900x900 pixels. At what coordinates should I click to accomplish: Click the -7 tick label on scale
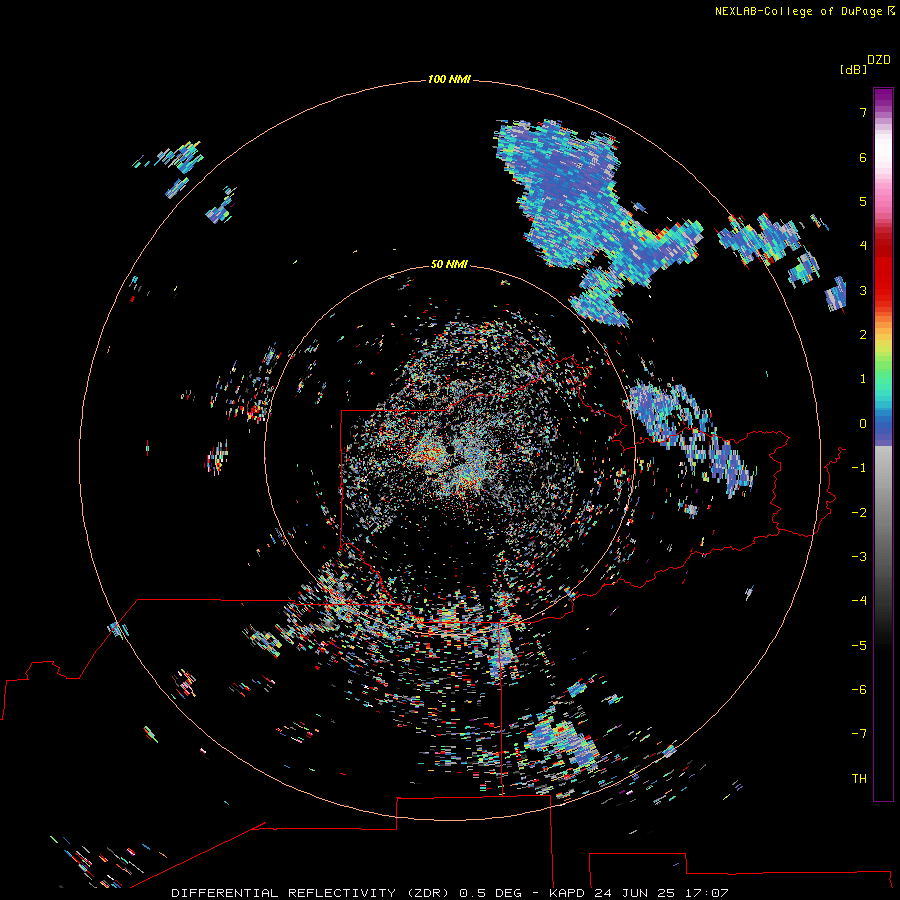click(x=859, y=734)
